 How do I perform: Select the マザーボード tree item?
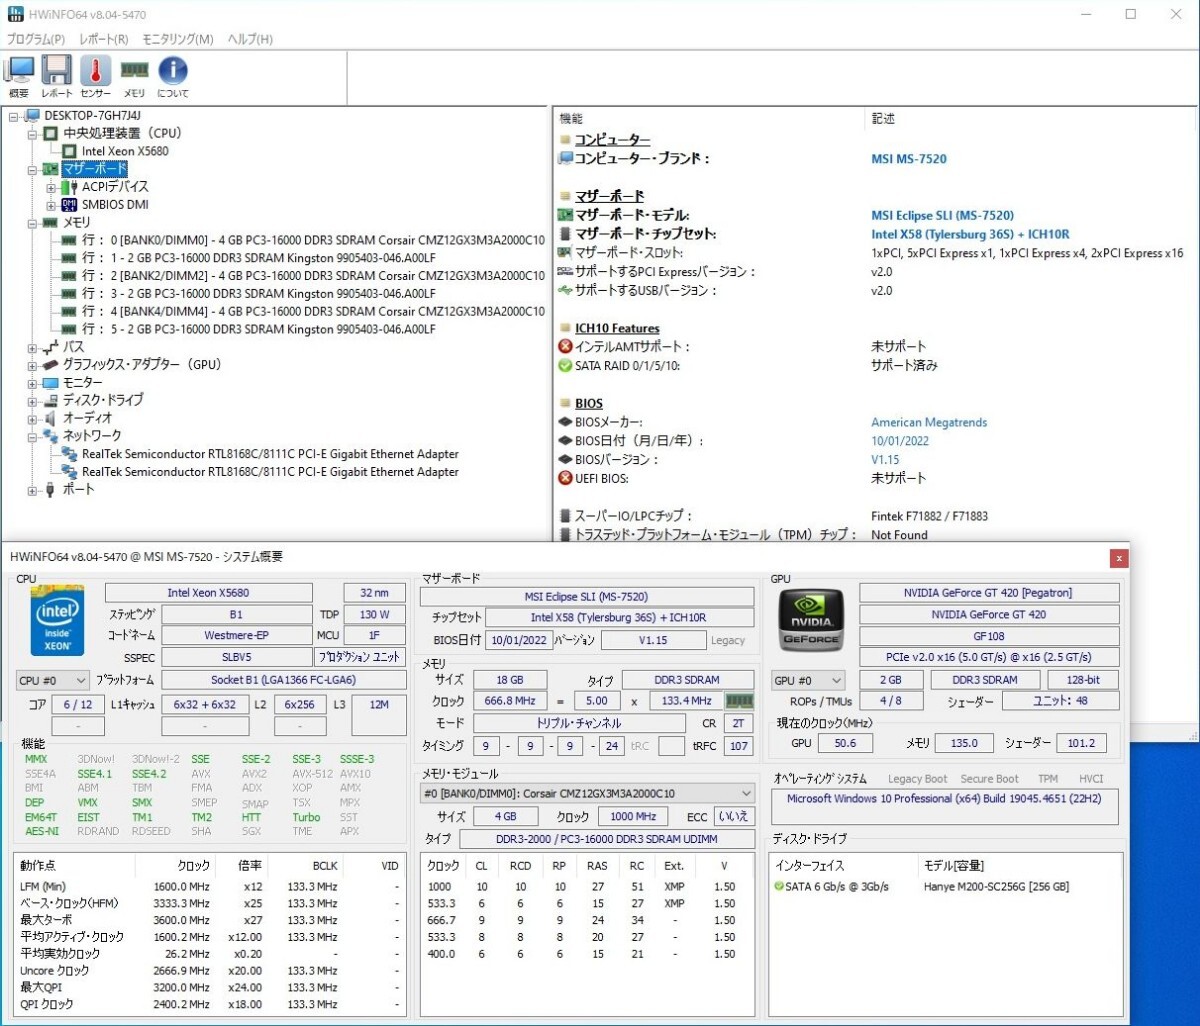[95, 169]
